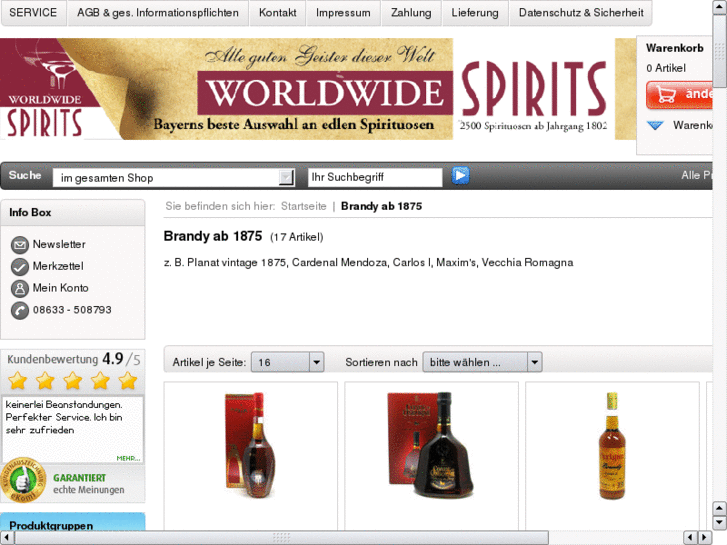
Task: Open 'Sortieren nach' bitte wählen dropdown
Action: click(482, 362)
